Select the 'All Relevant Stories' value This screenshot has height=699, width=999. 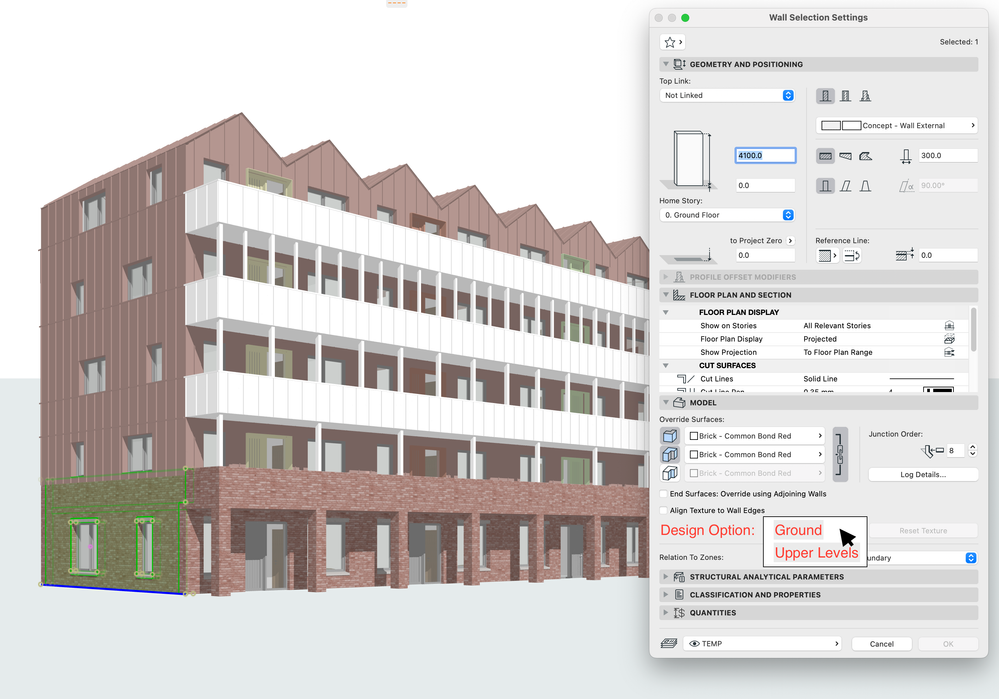point(837,326)
